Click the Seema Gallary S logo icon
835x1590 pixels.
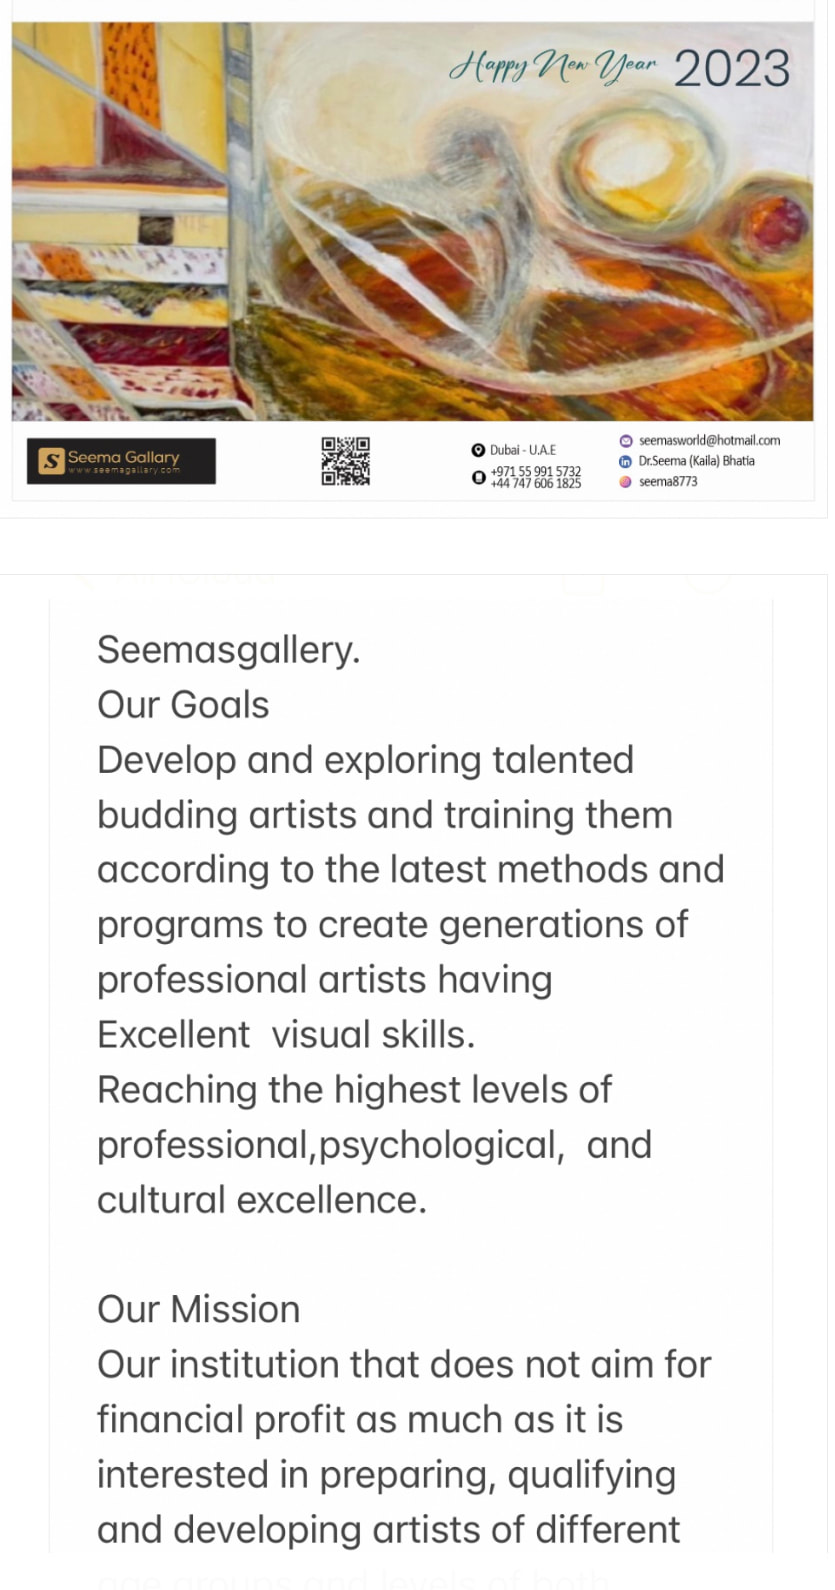point(51,461)
